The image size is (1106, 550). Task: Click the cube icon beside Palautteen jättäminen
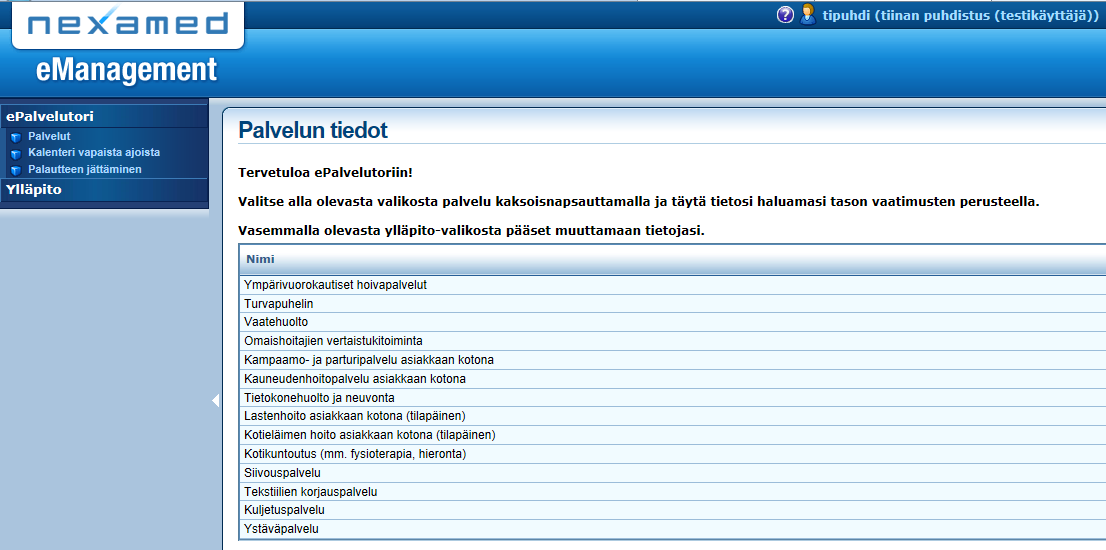pos(16,170)
